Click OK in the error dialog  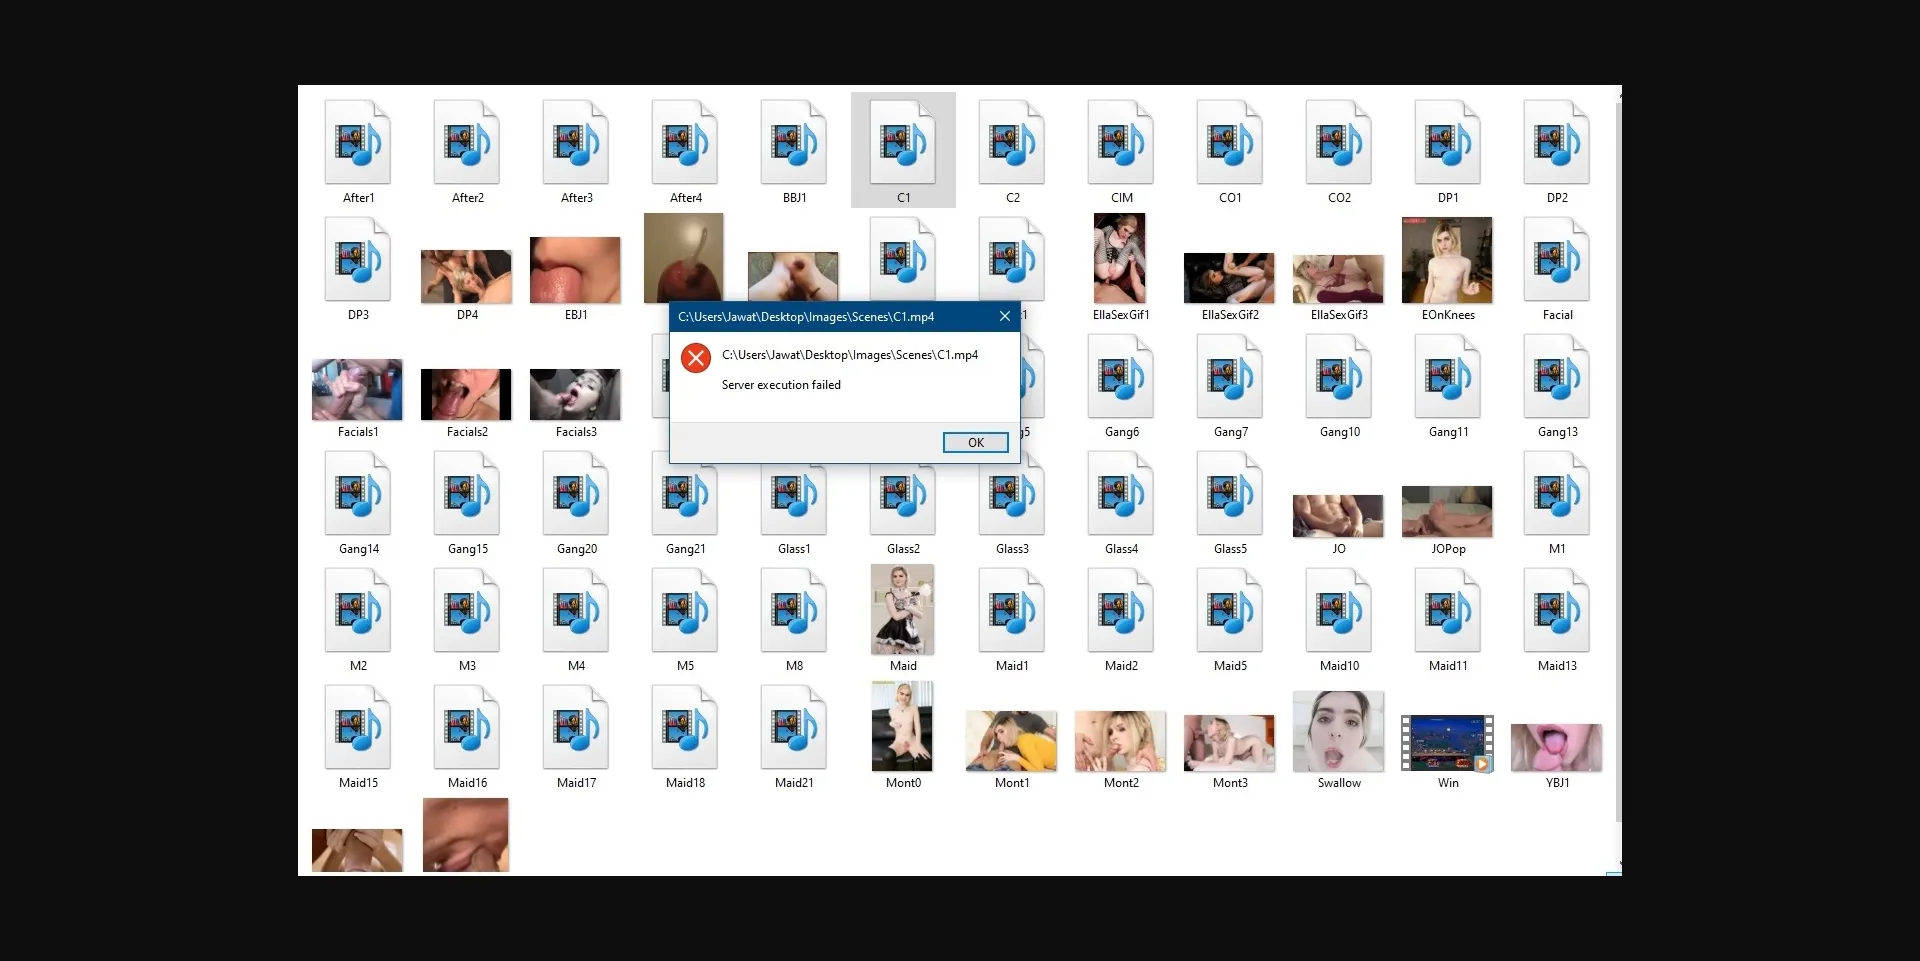point(975,443)
